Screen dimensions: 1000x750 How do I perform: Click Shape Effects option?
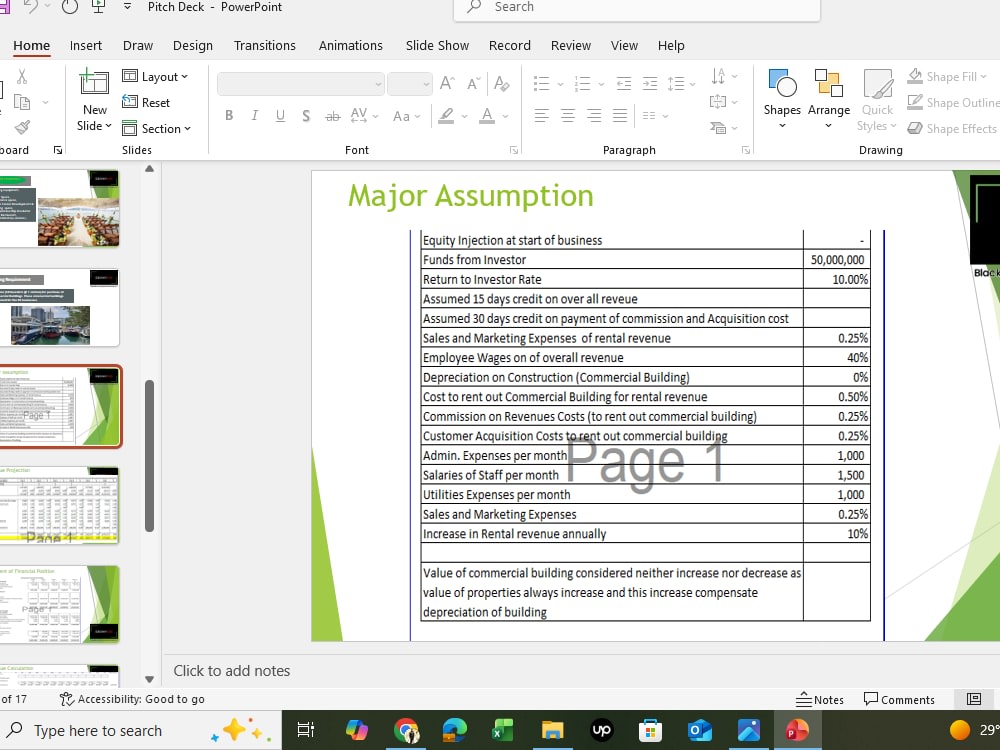coord(952,128)
